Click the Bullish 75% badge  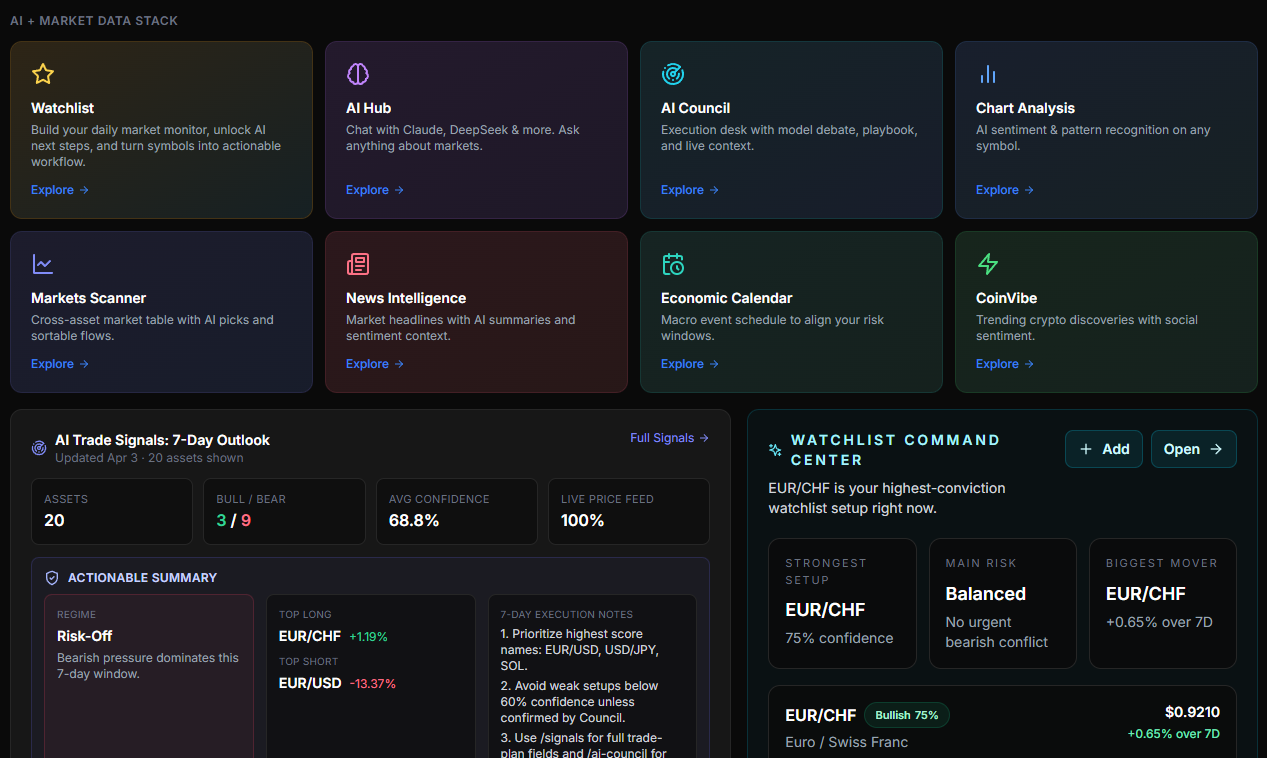pos(907,715)
